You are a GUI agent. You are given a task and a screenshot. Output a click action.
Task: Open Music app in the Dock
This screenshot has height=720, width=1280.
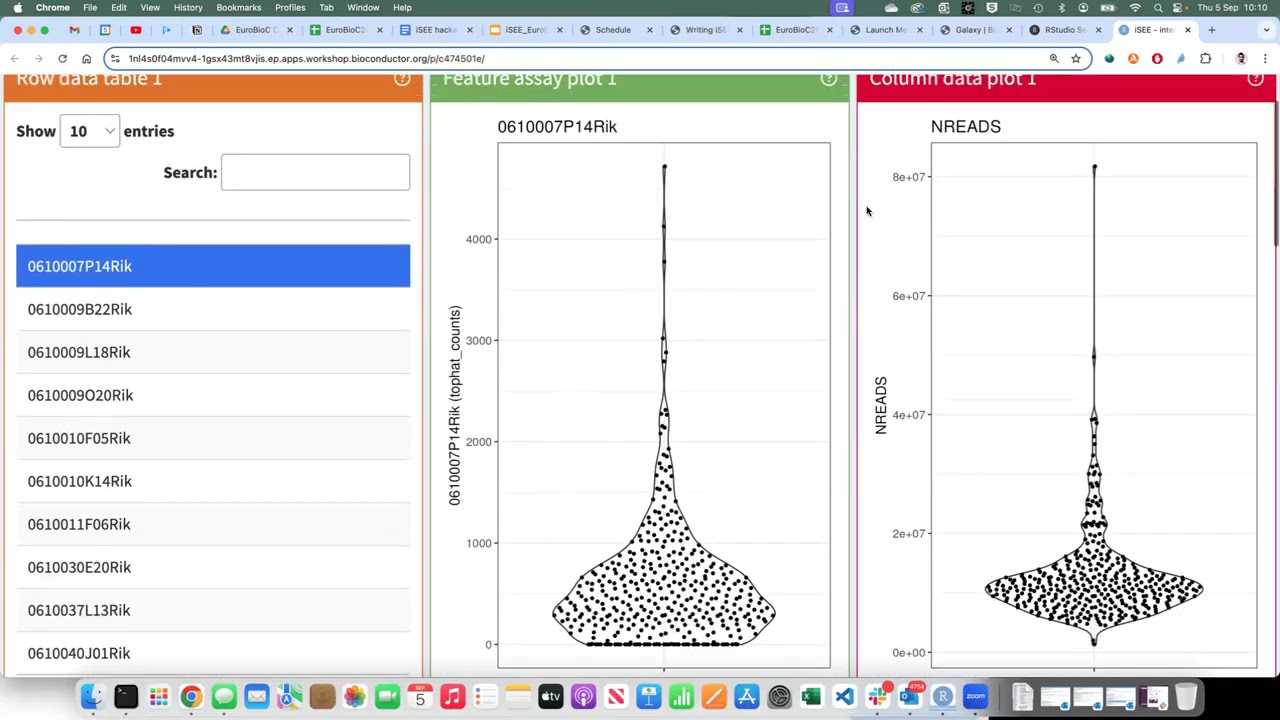pyautogui.click(x=453, y=696)
